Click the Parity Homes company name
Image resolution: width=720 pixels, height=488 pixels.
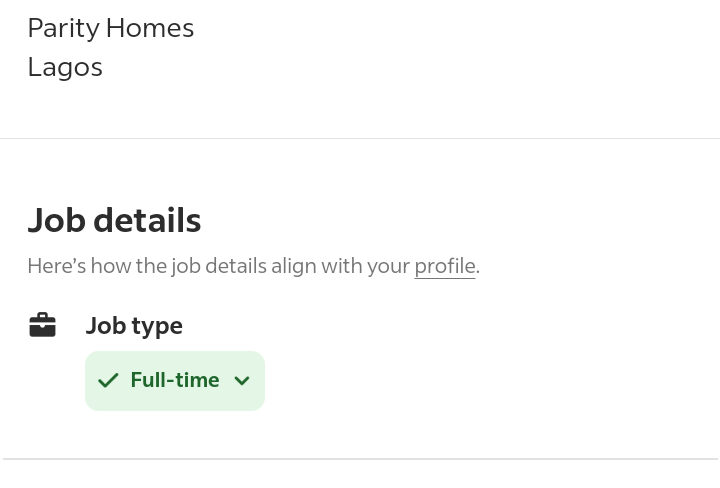tap(111, 28)
